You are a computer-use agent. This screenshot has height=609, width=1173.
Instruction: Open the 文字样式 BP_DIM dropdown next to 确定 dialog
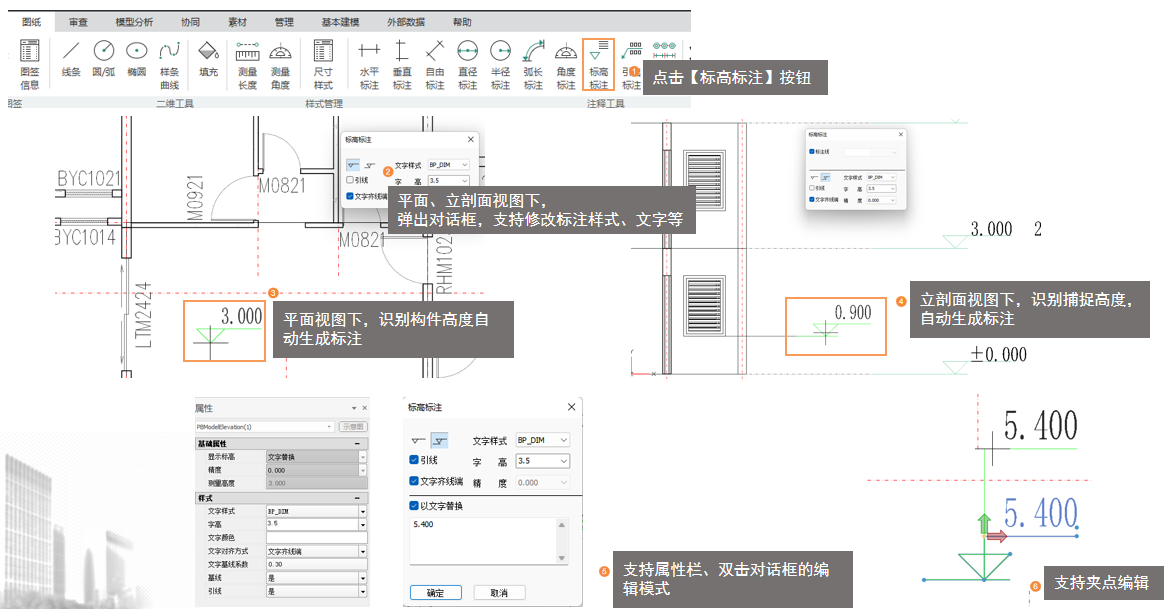(x=542, y=440)
